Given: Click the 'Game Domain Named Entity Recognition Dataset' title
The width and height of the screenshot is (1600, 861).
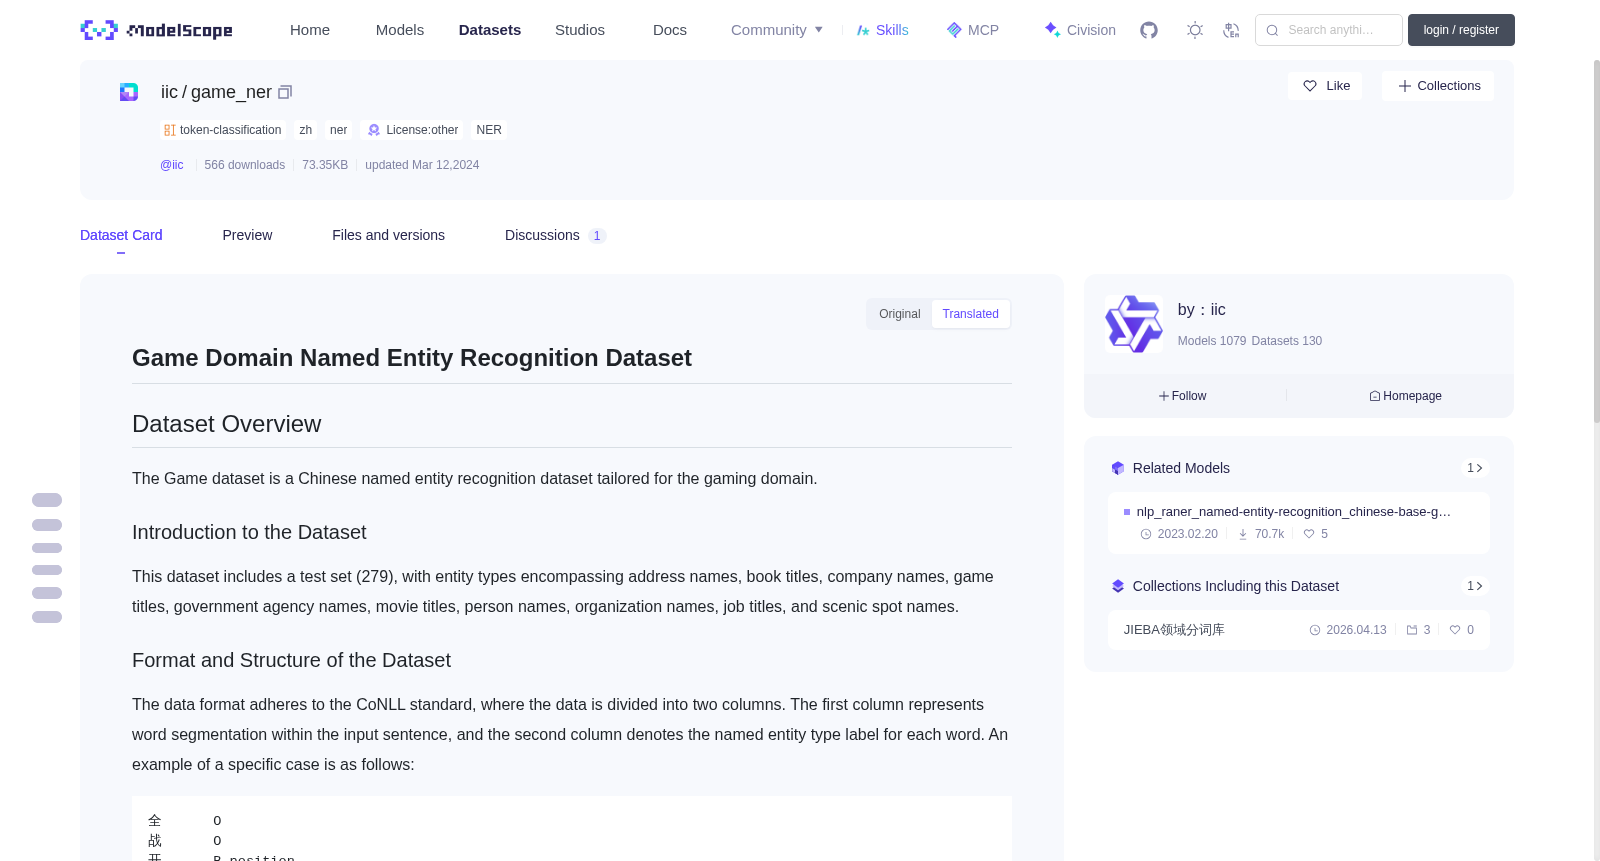Looking at the screenshot, I should pyautogui.click(x=412, y=358).
